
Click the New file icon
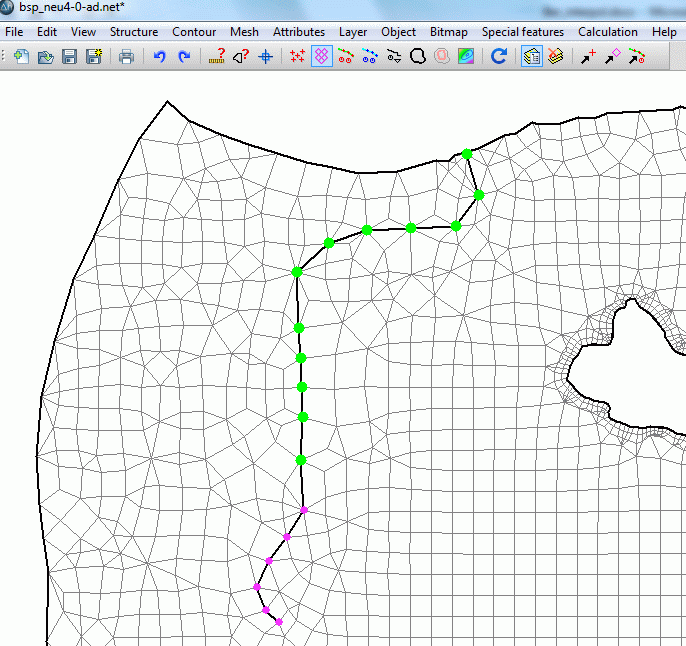coord(21,56)
